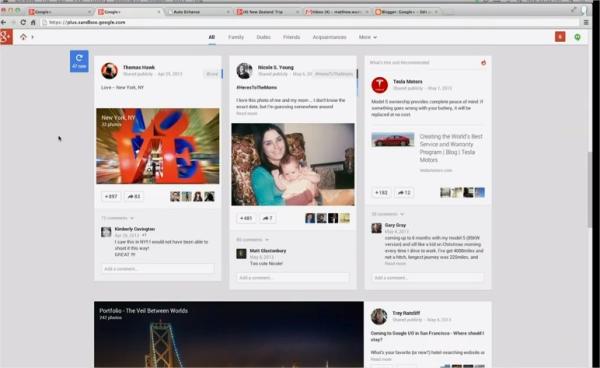The width and height of the screenshot is (600, 368).
Task: Click the hot flame icon in recommendations card
Action: point(483,62)
